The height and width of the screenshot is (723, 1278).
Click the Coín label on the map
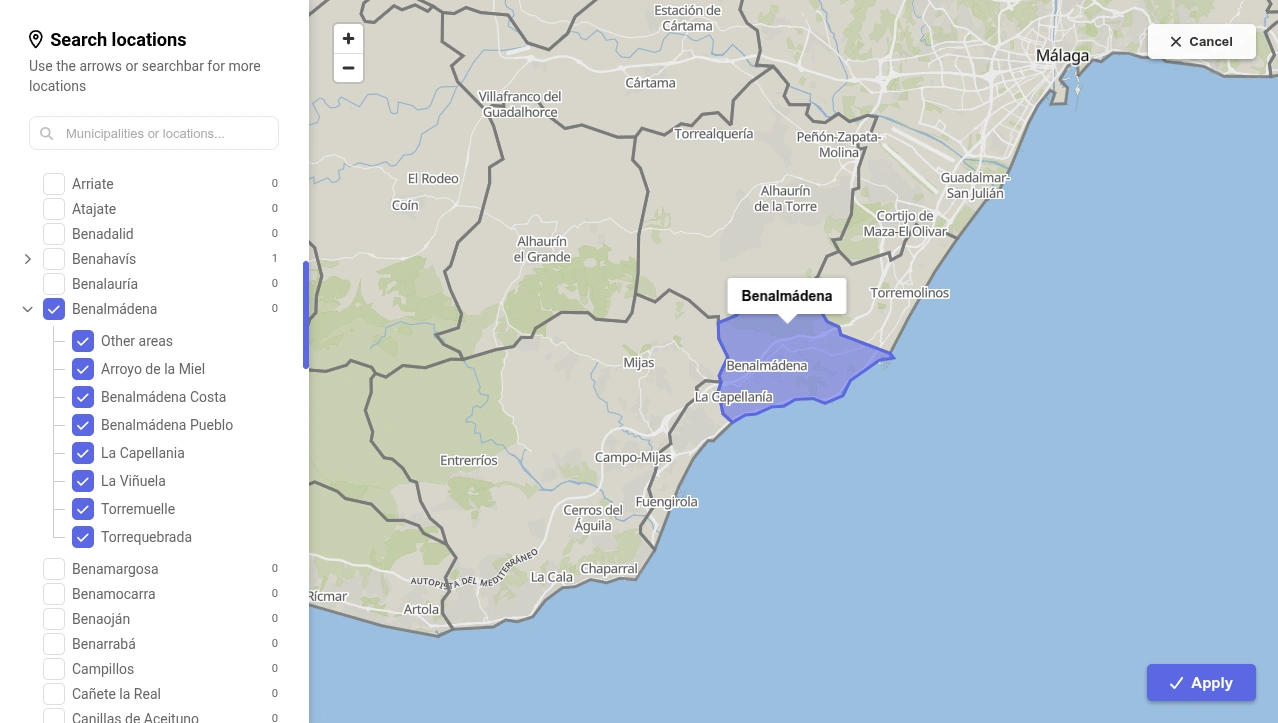click(x=405, y=205)
